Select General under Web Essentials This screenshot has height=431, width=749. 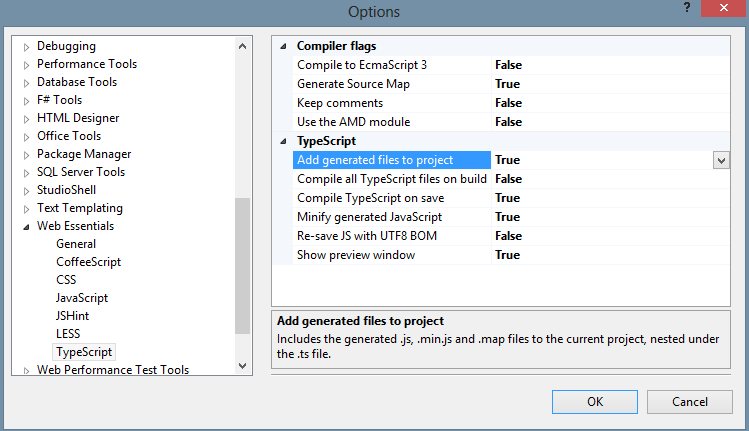(x=76, y=244)
